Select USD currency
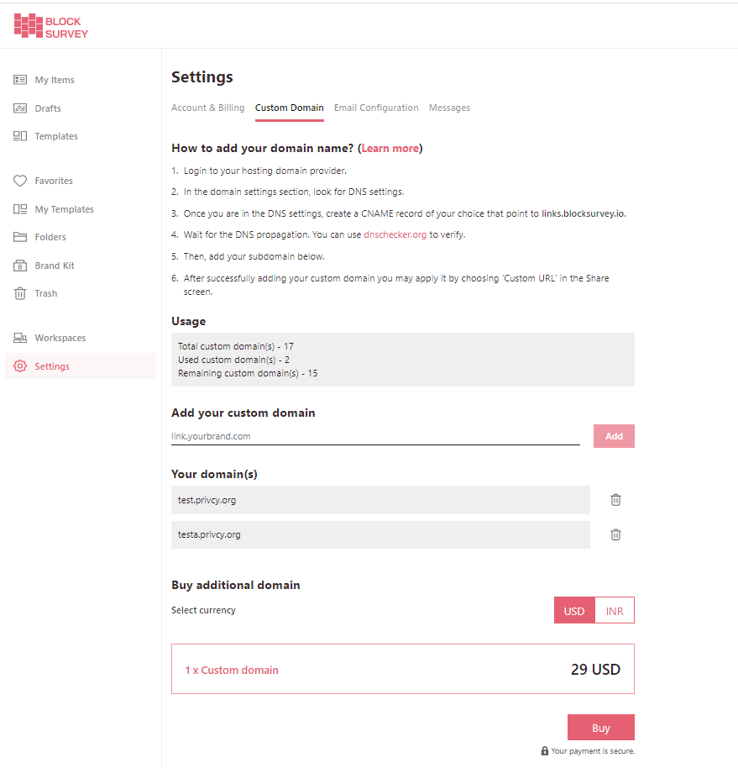738x768 pixels. pos(574,611)
